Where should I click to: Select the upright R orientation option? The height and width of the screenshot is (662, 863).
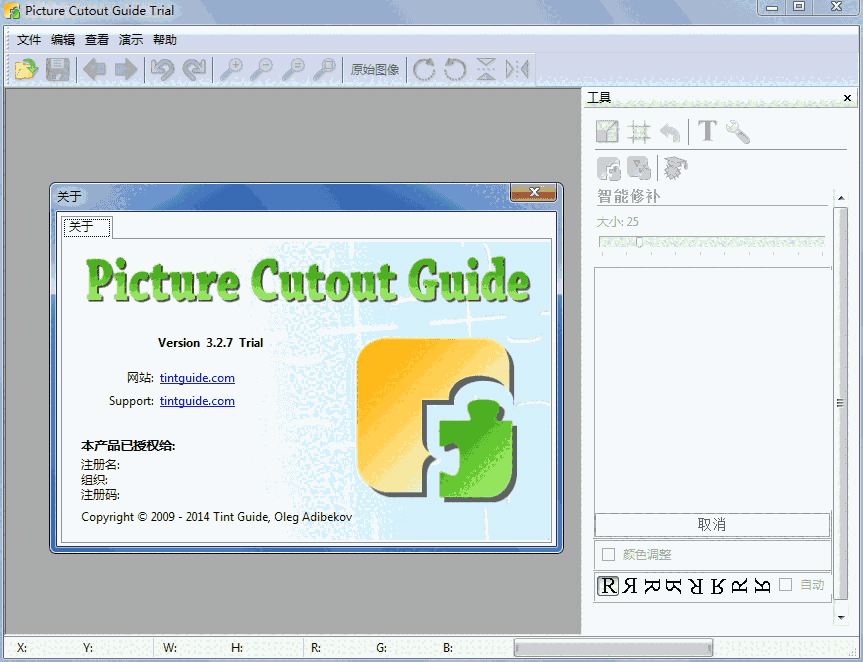[x=608, y=586]
